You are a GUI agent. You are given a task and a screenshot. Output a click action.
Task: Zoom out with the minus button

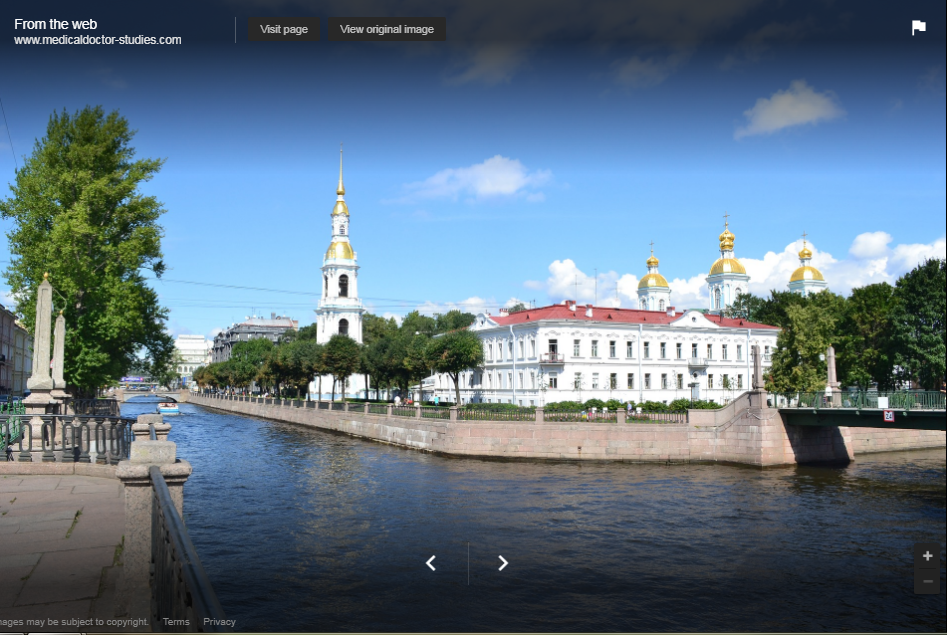point(927,581)
